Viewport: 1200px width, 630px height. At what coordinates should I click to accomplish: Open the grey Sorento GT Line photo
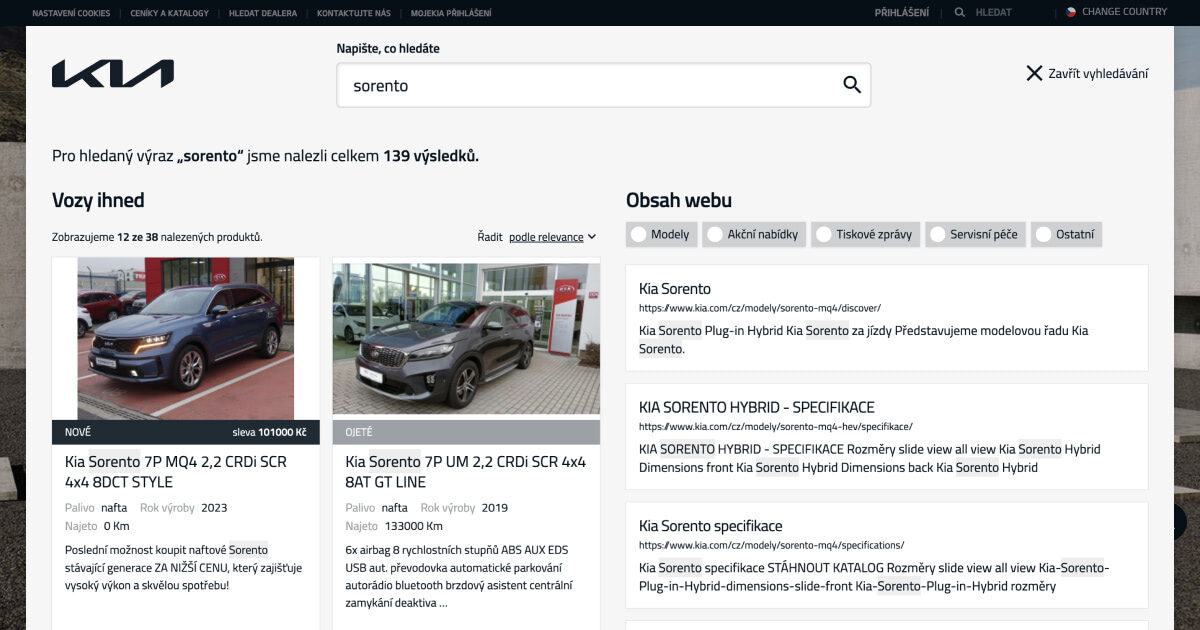466,338
